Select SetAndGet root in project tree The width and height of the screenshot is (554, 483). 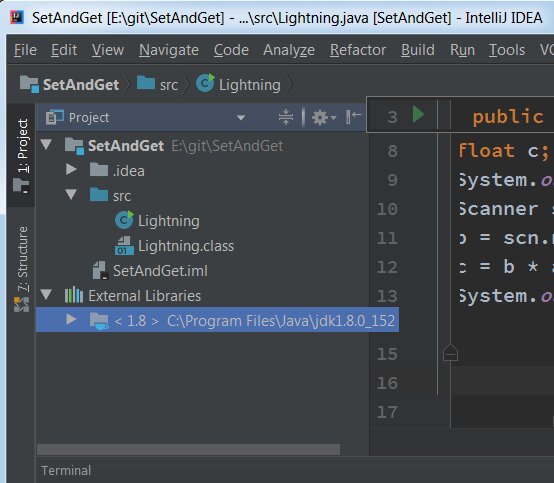click(202, 146)
